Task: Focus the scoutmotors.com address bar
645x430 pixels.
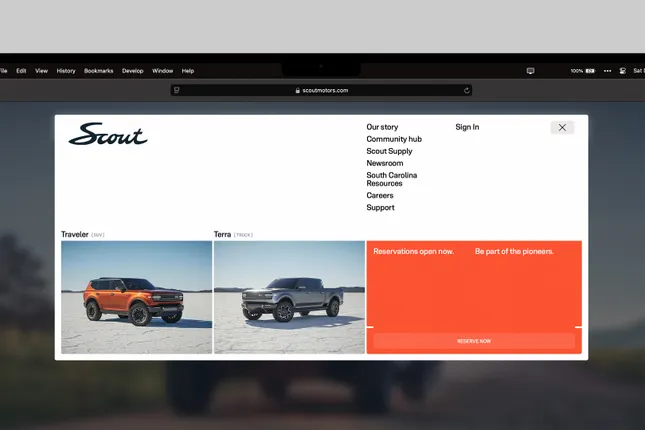Action: (321, 90)
